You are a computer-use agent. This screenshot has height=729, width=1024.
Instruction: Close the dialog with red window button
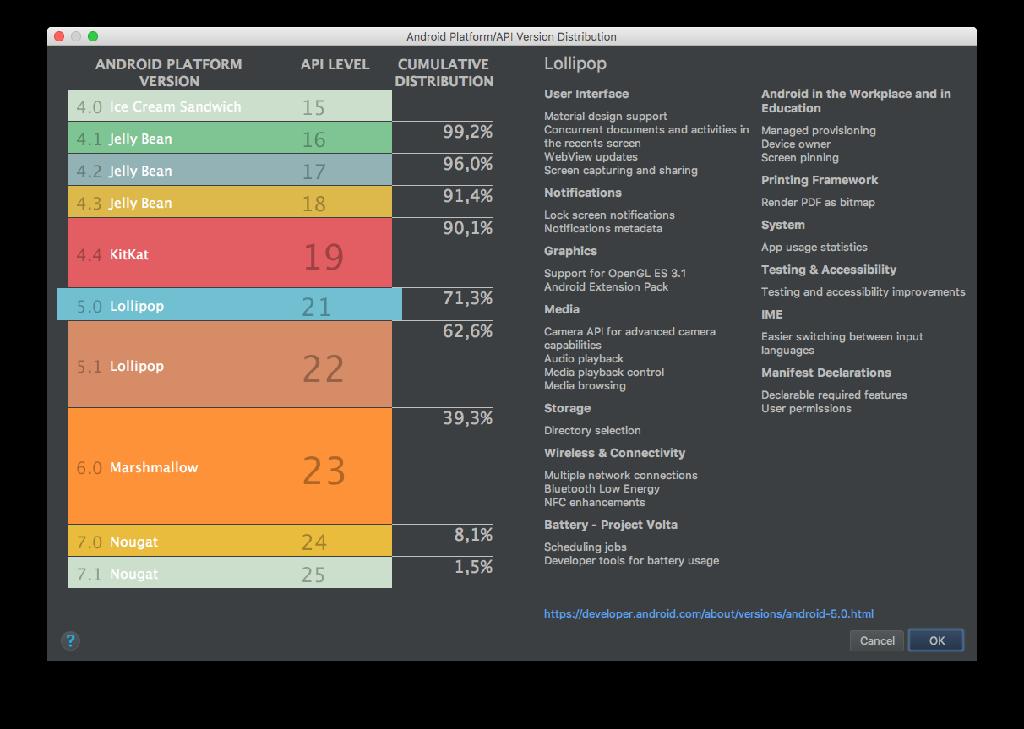[59, 37]
